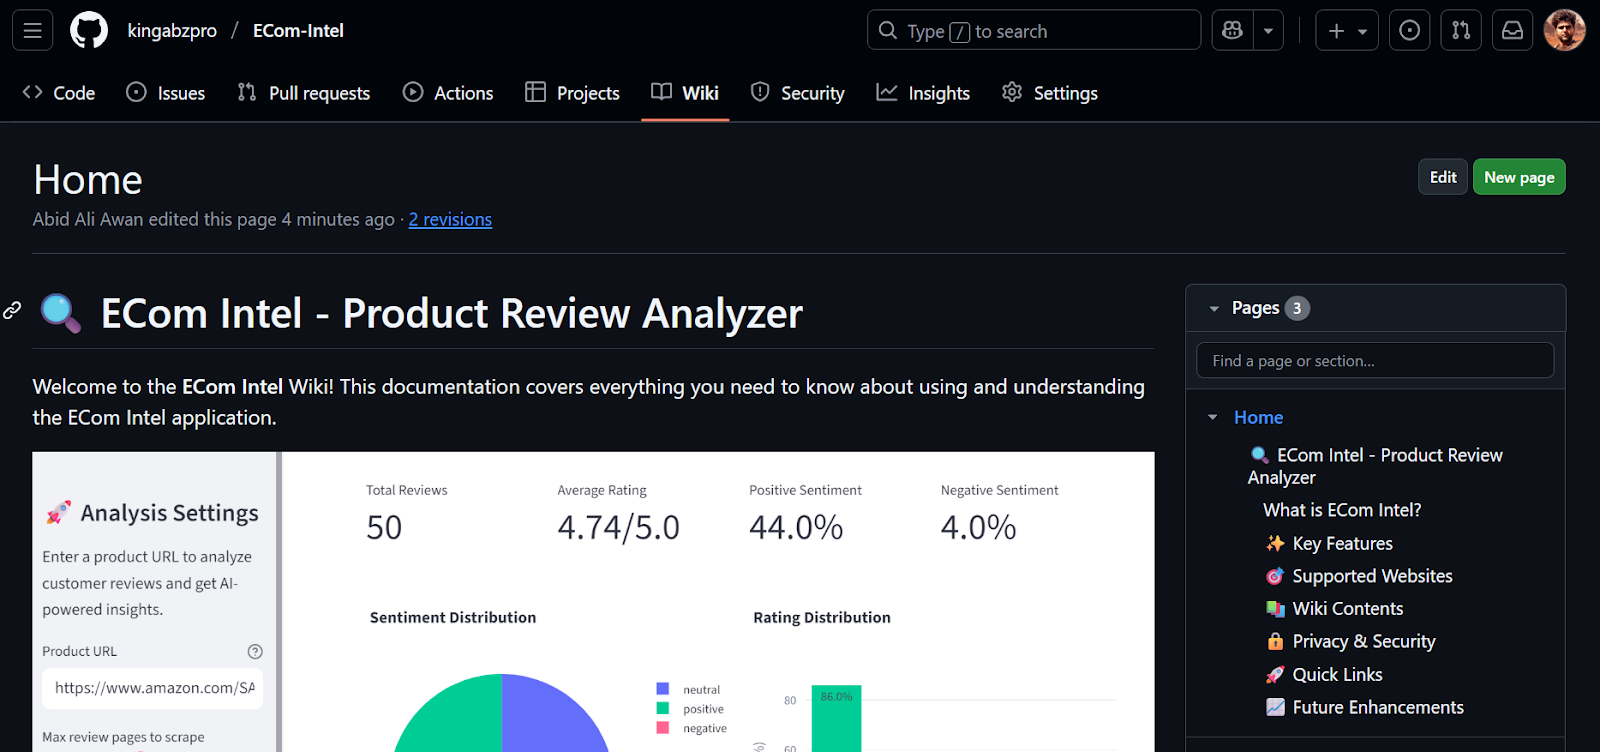Open the Home page sidebar link
Viewport: 1600px width, 752px height.
coord(1258,417)
